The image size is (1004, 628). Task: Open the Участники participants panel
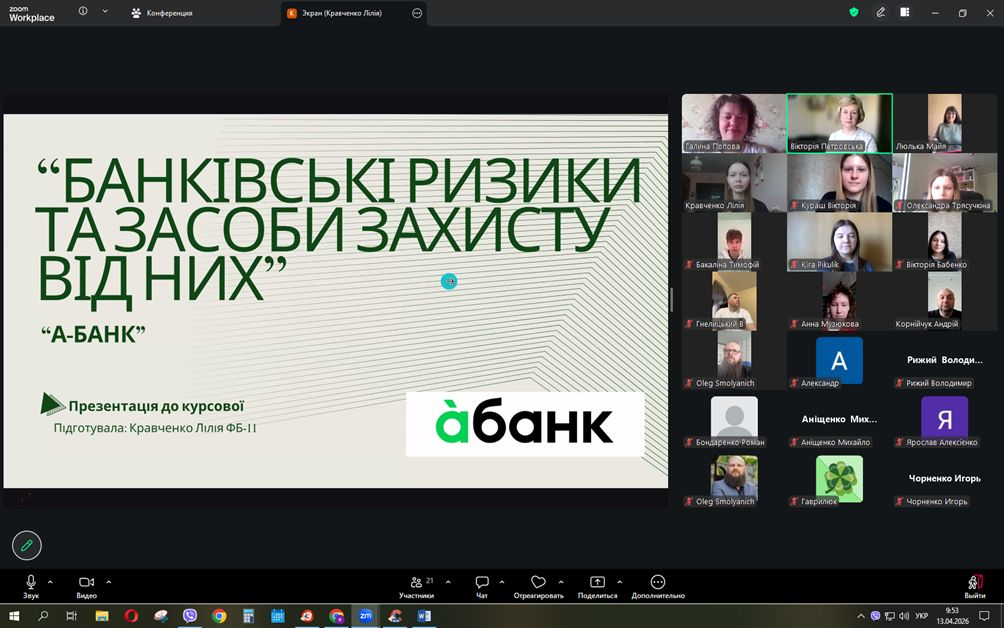416,583
